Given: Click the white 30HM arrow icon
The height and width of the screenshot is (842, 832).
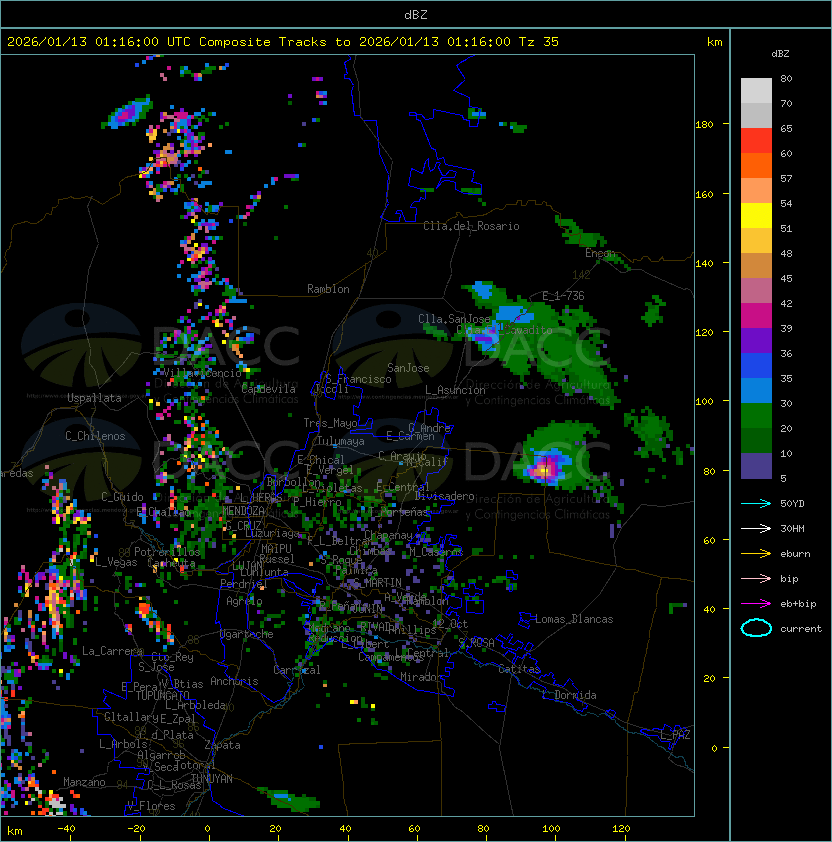Looking at the screenshot, I should pyautogui.click(x=755, y=528).
